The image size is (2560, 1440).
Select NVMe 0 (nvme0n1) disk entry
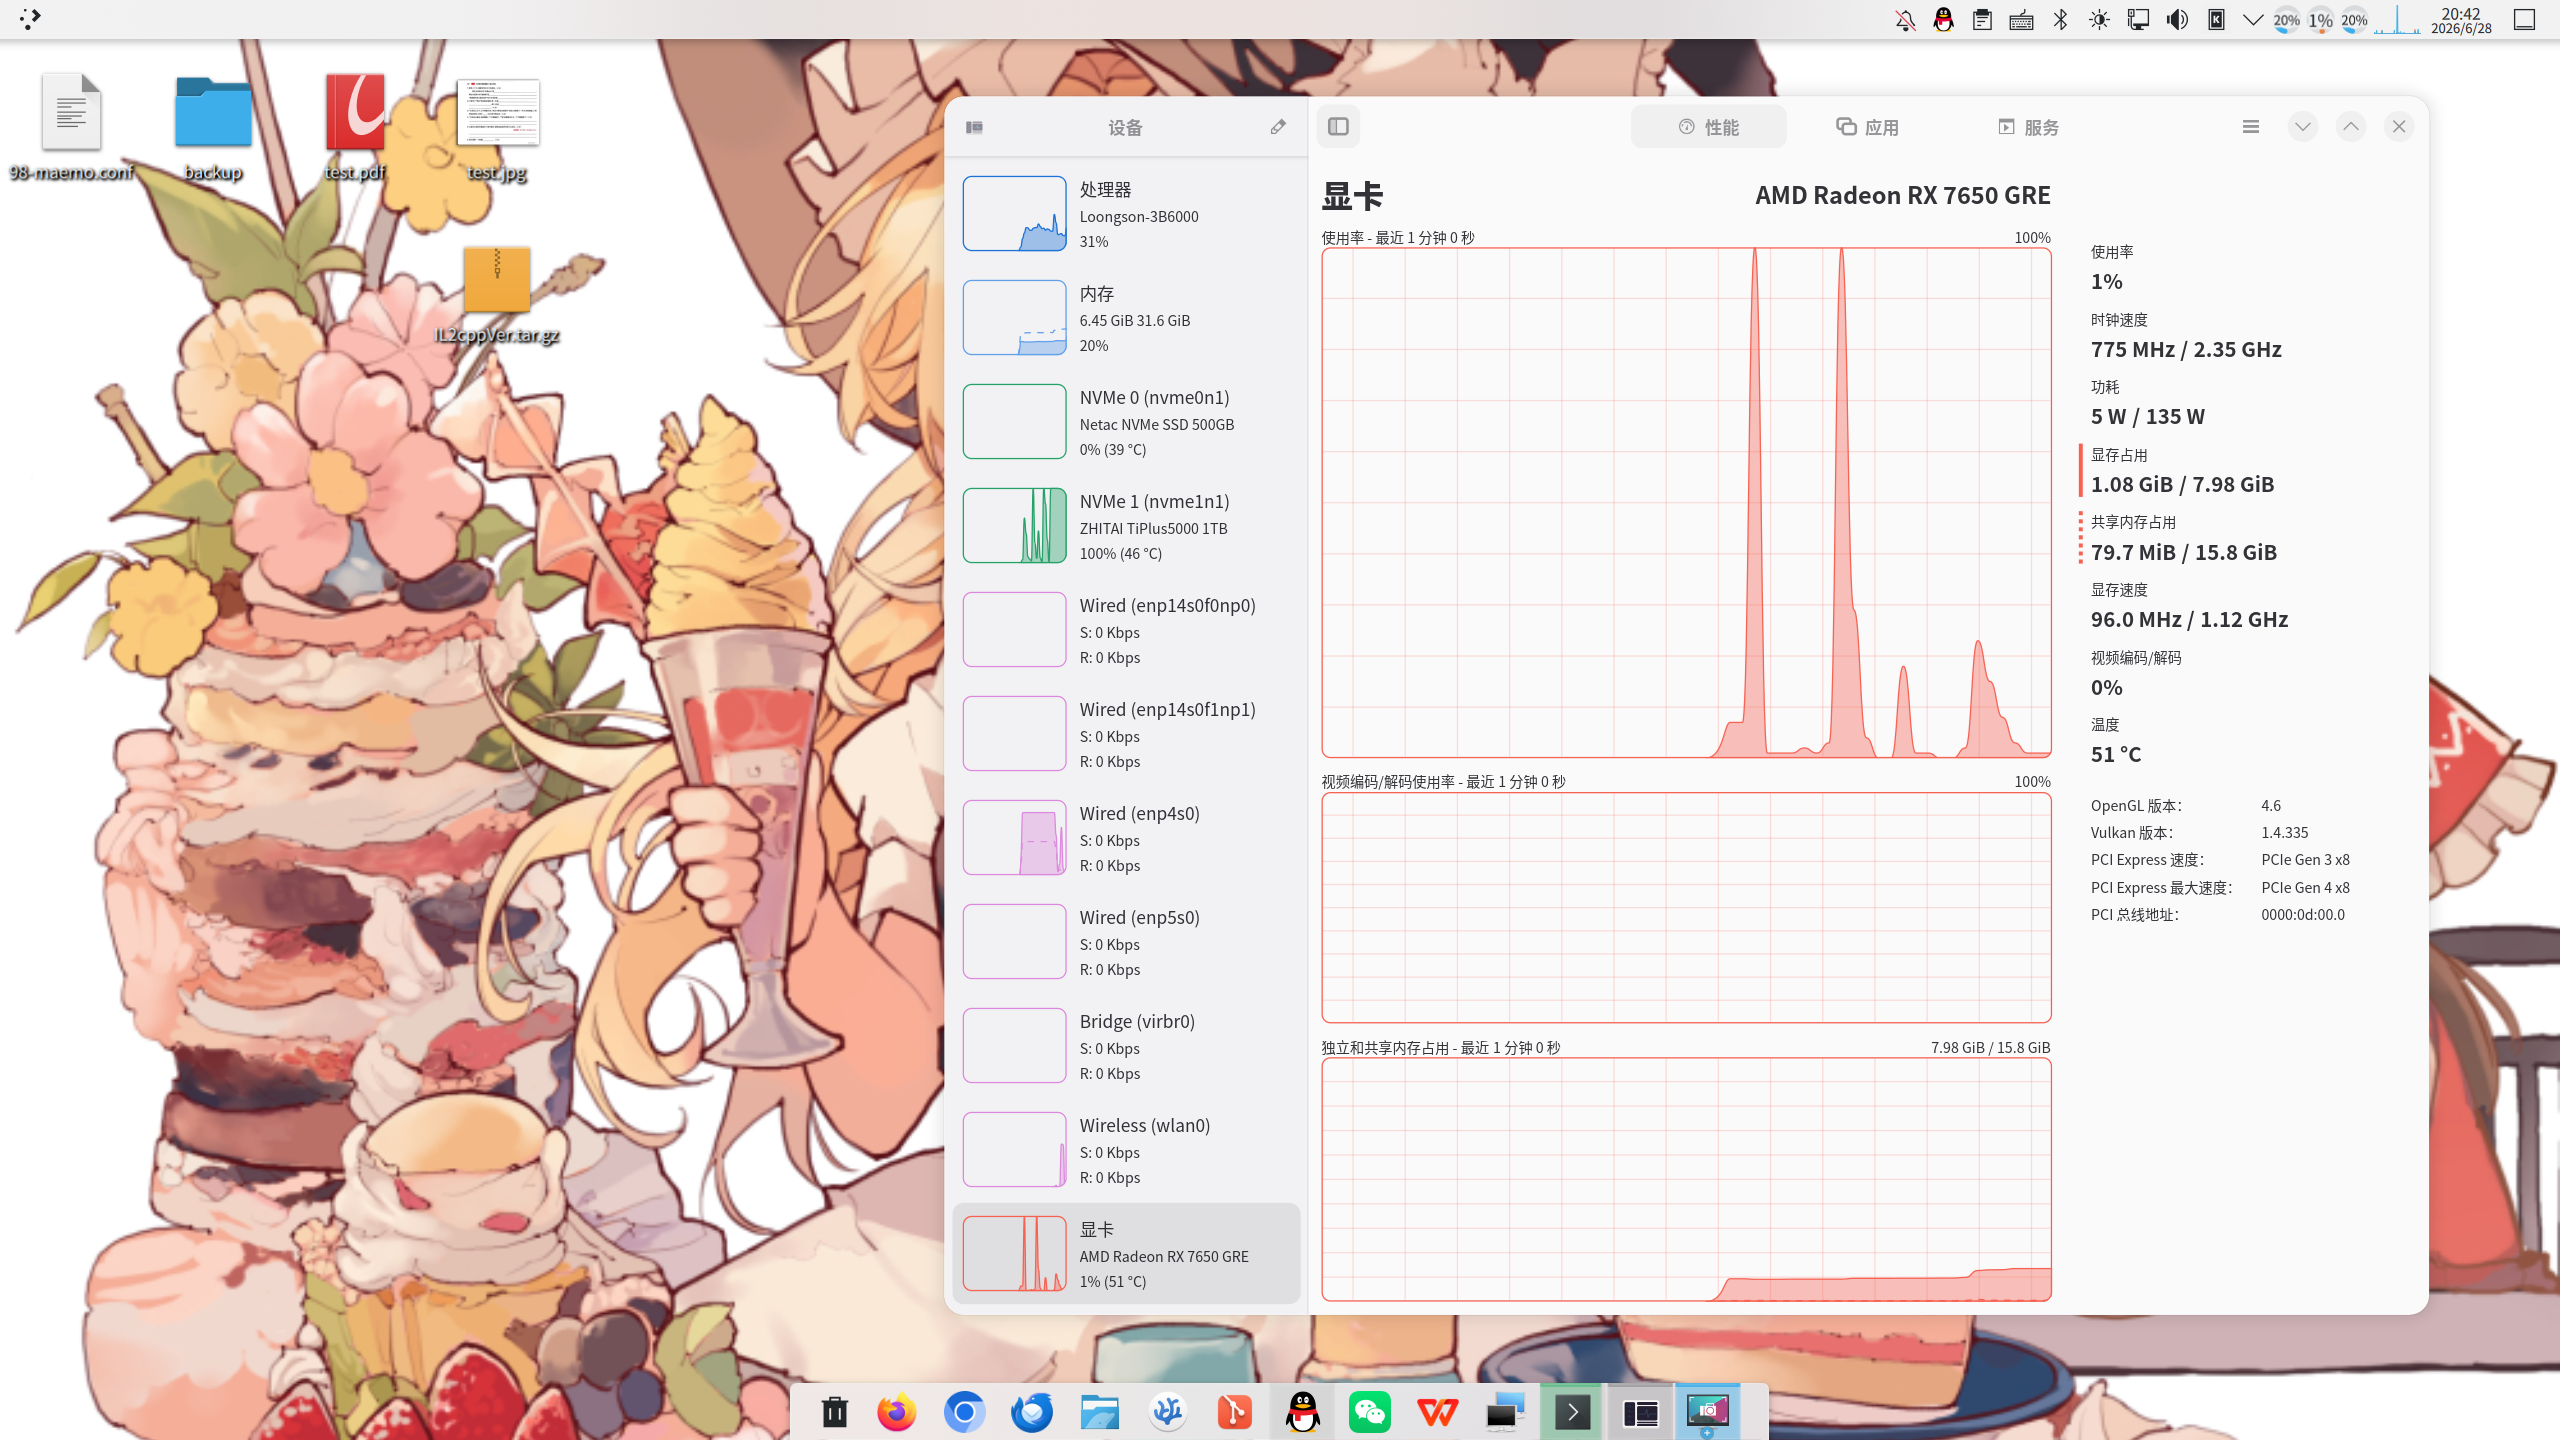coord(1126,422)
